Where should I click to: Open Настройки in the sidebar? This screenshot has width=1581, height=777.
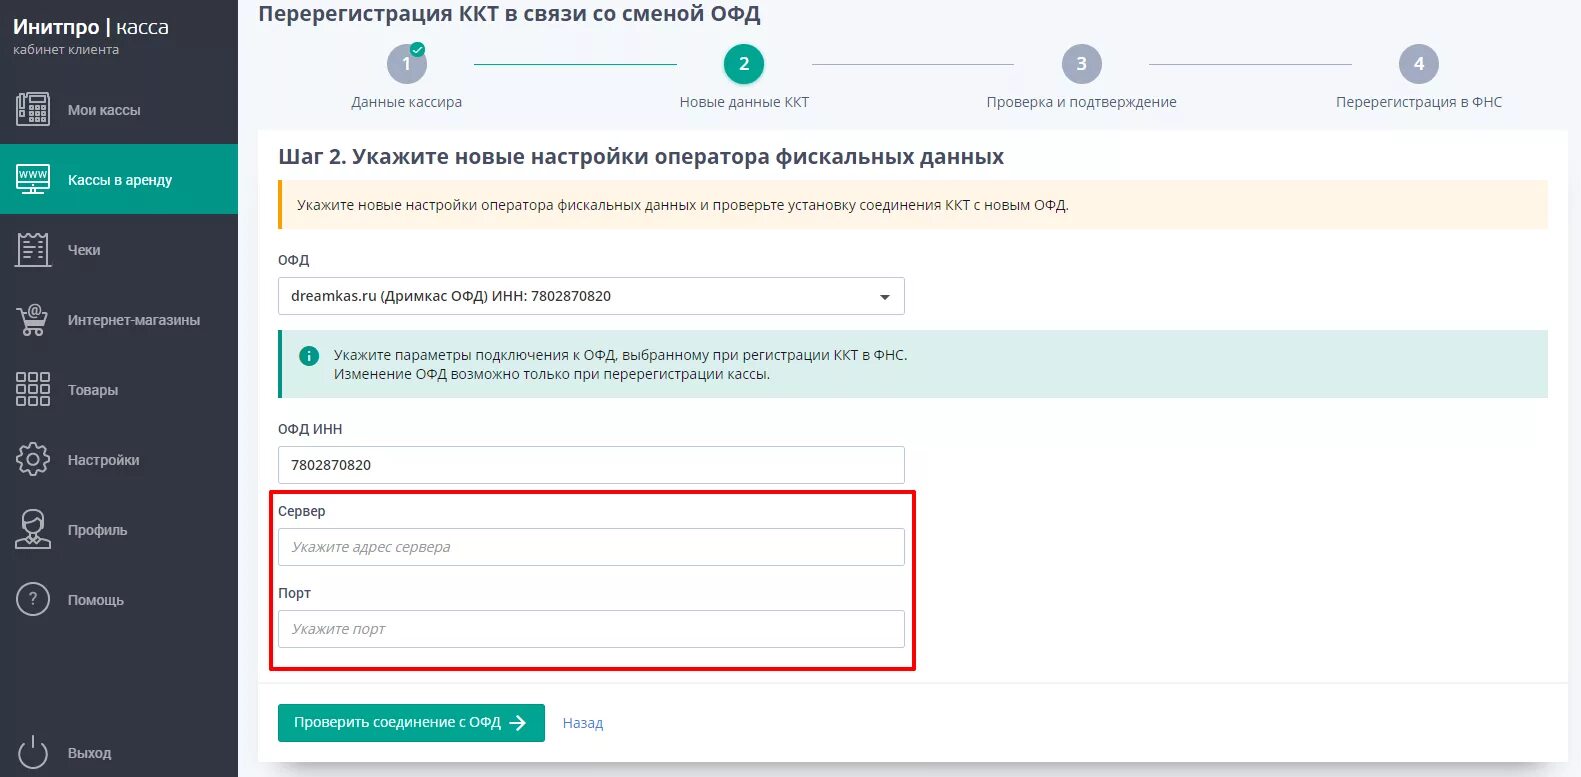point(119,460)
